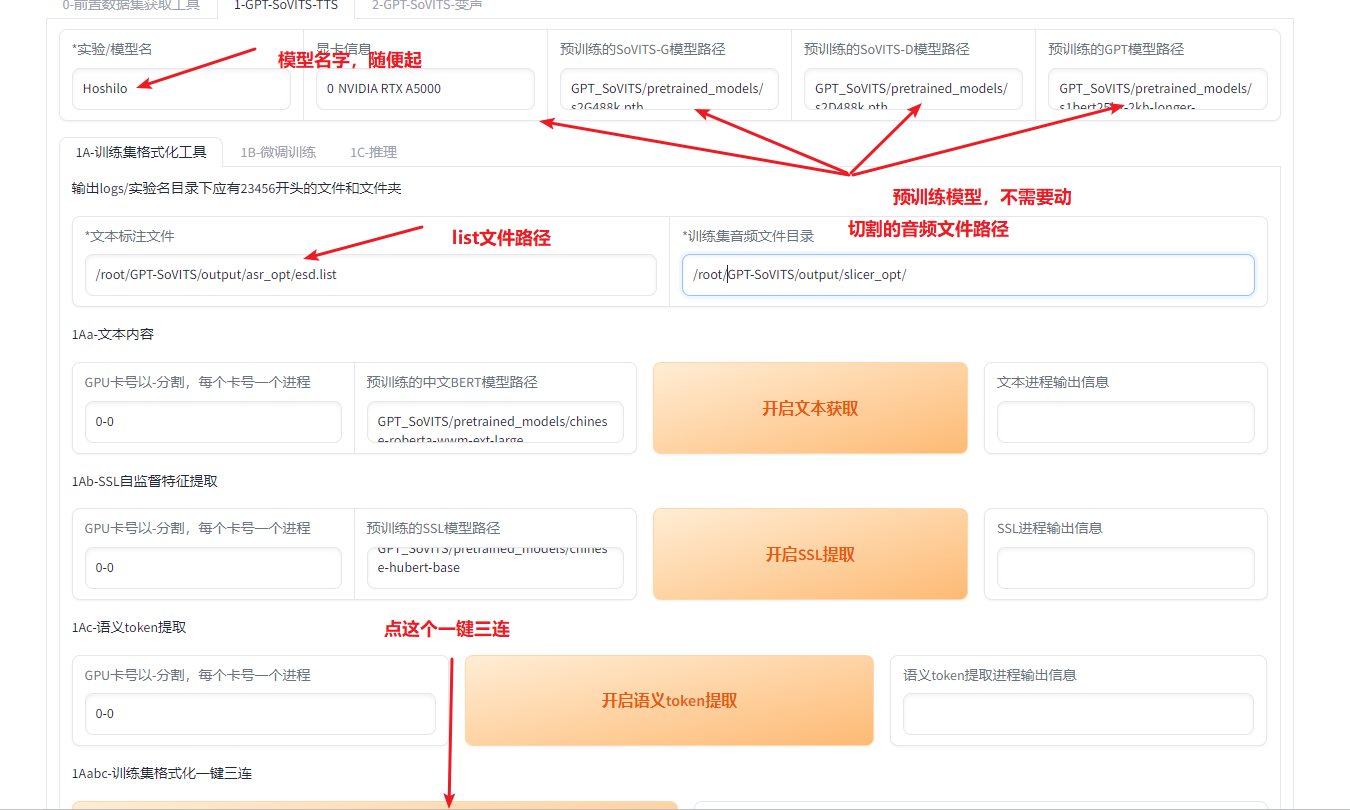Go to the 0-前置数据集获取工具 tab
This screenshot has height=810, width=1350.
pos(131,5)
